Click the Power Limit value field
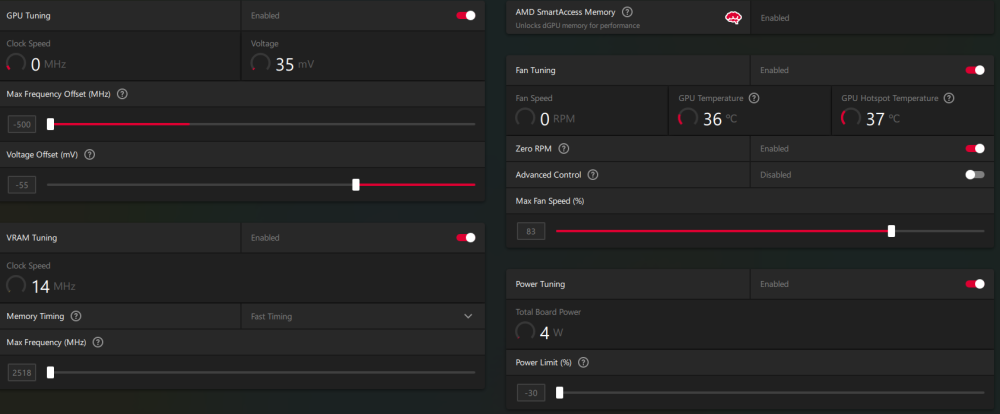1000x414 pixels. pyautogui.click(x=530, y=393)
